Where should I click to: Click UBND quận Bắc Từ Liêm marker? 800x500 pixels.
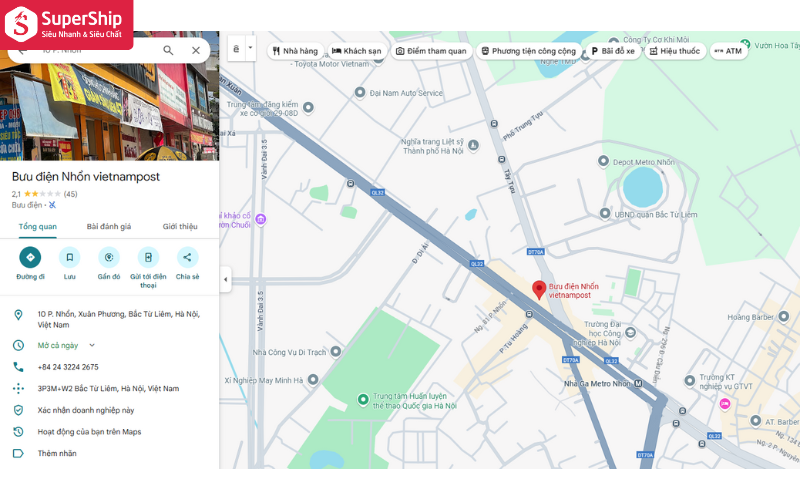coord(605,213)
